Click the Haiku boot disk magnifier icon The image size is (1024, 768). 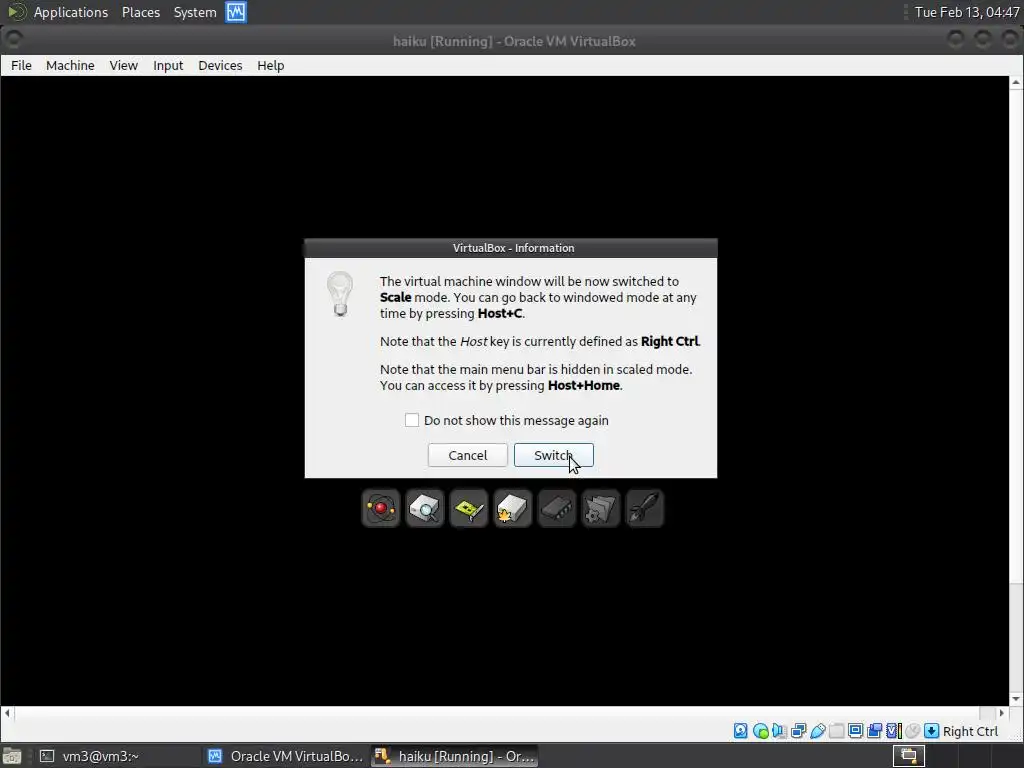coord(424,508)
